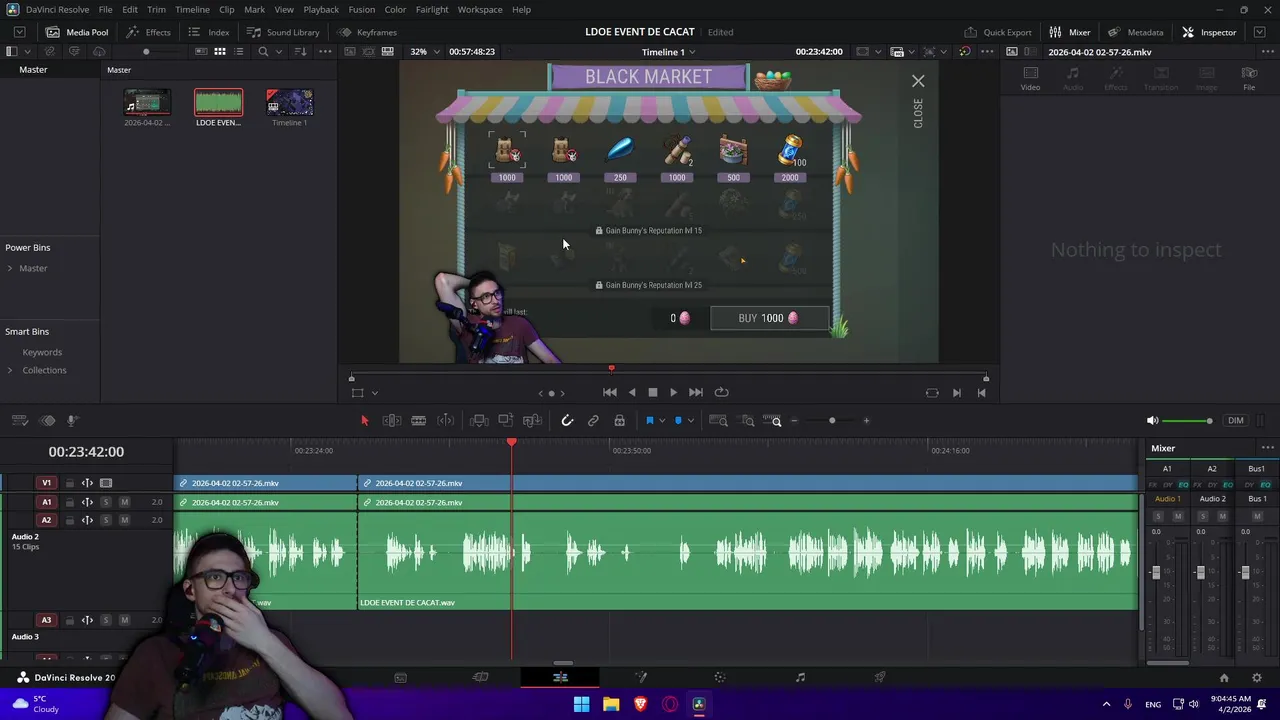Open the flag color dropdown arrow

point(661,421)
